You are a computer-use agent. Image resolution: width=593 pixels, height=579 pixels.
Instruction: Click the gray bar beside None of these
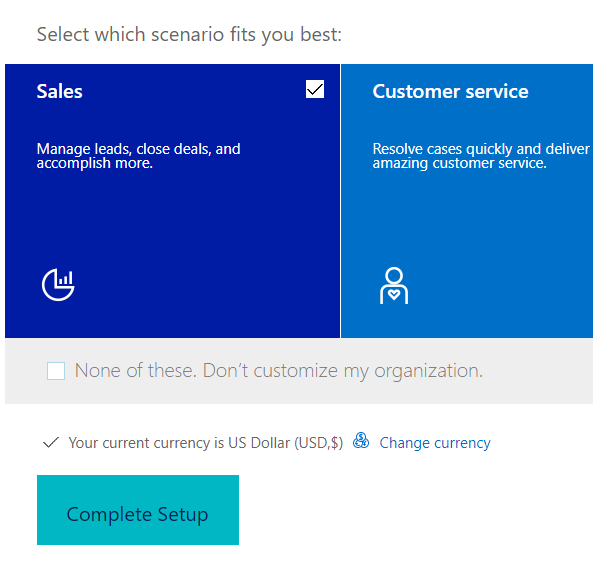(537, 371)
